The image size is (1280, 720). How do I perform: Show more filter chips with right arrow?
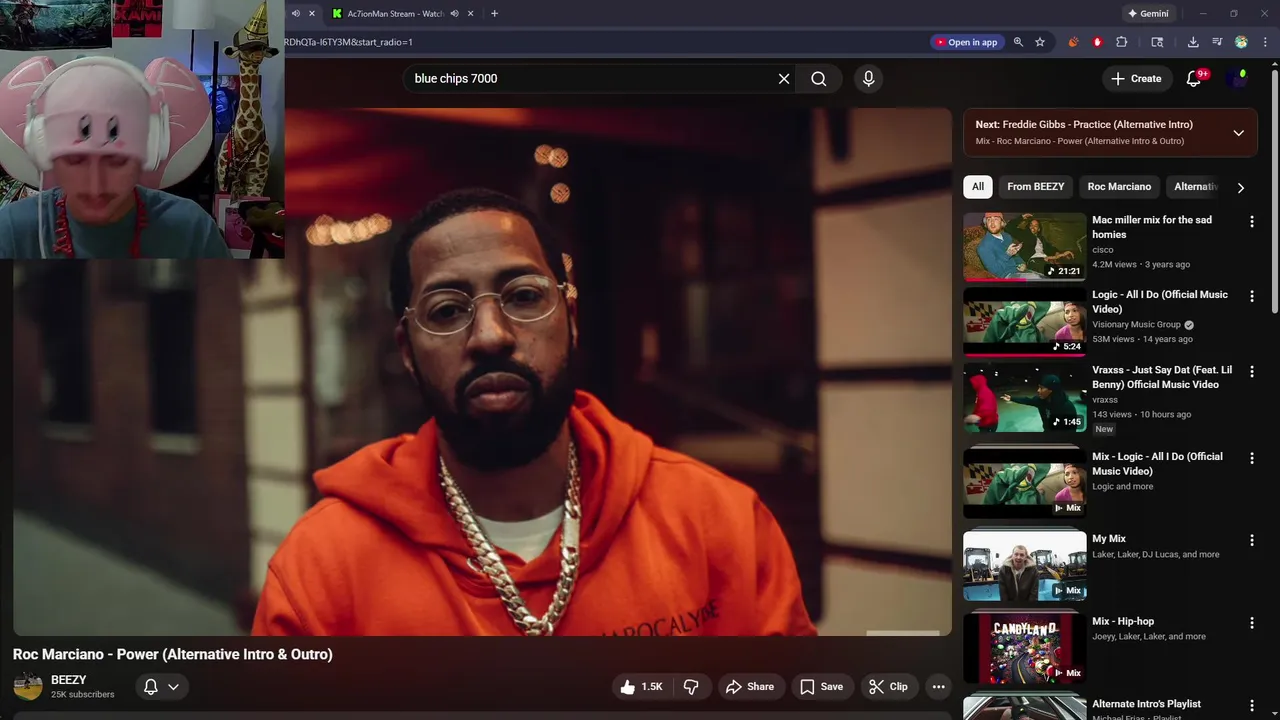click(x=1241, y=187)
